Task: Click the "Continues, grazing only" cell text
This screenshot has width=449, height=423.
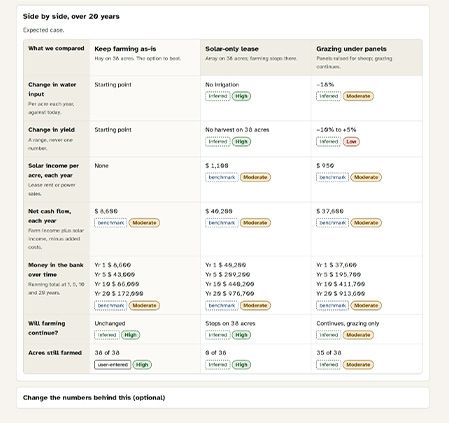Action: [348, 323]
